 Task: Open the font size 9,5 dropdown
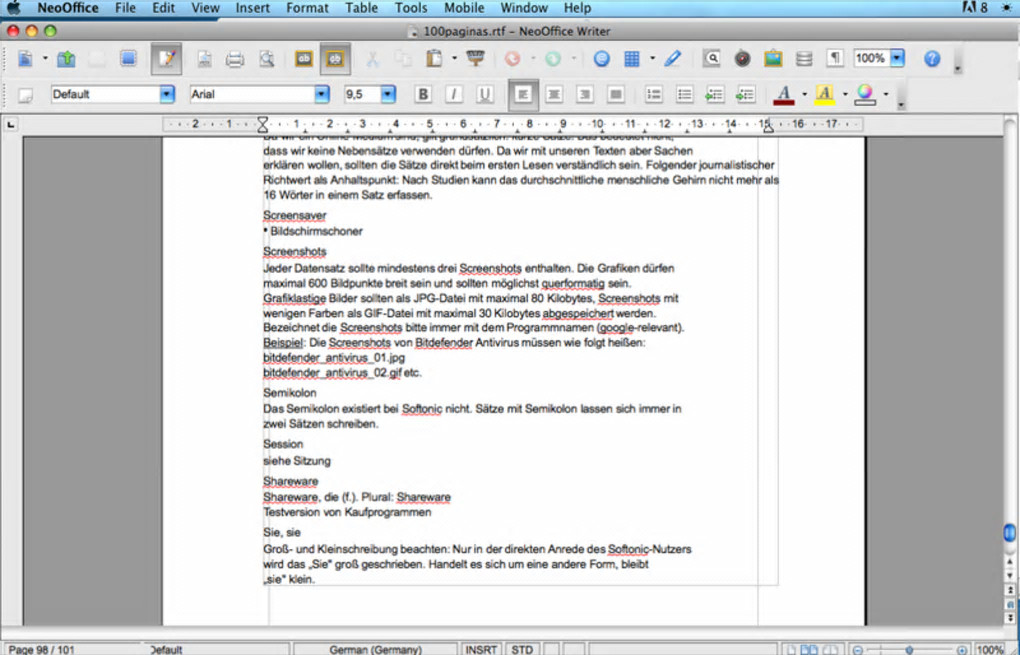pyautogui.click(x=388, y=94)
